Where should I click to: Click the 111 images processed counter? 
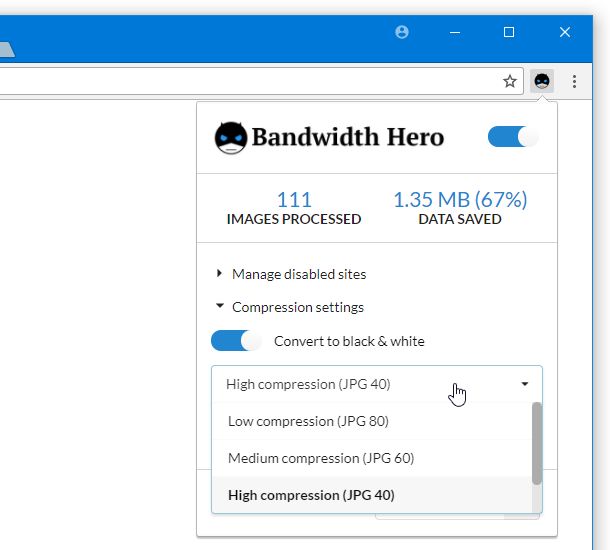[x=294, y=200]
